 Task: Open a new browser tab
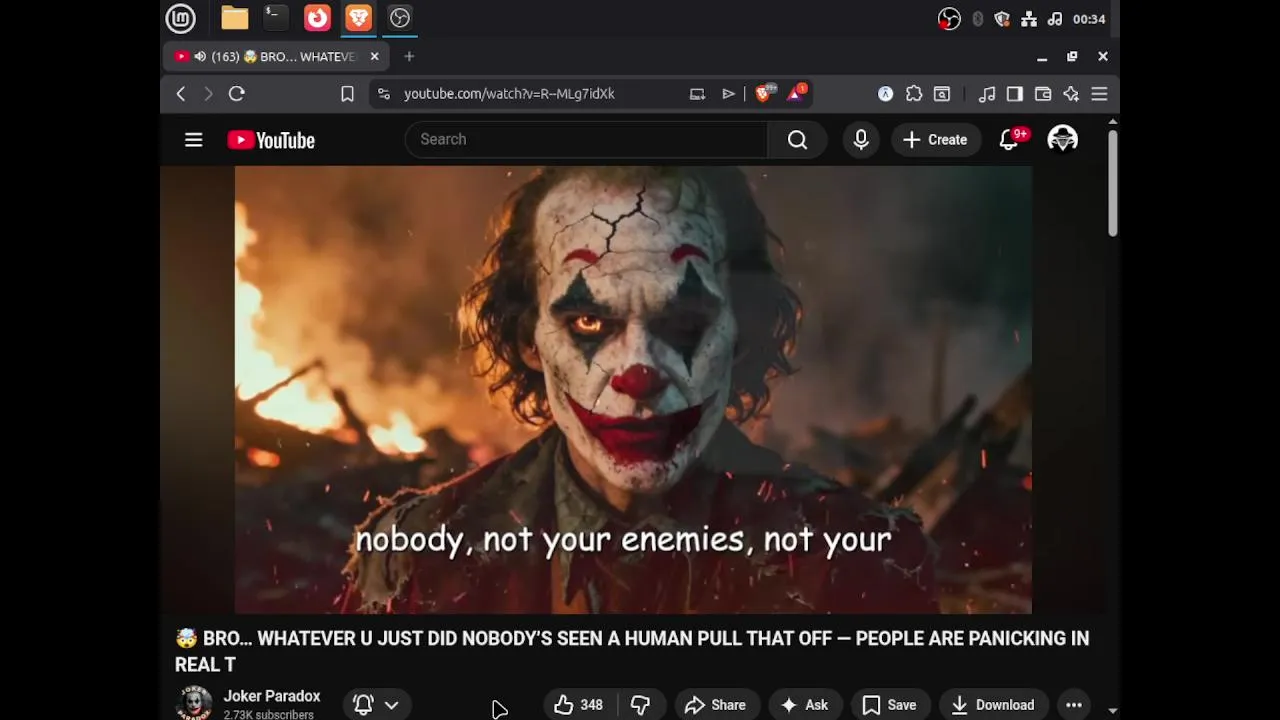click(409, 57)
